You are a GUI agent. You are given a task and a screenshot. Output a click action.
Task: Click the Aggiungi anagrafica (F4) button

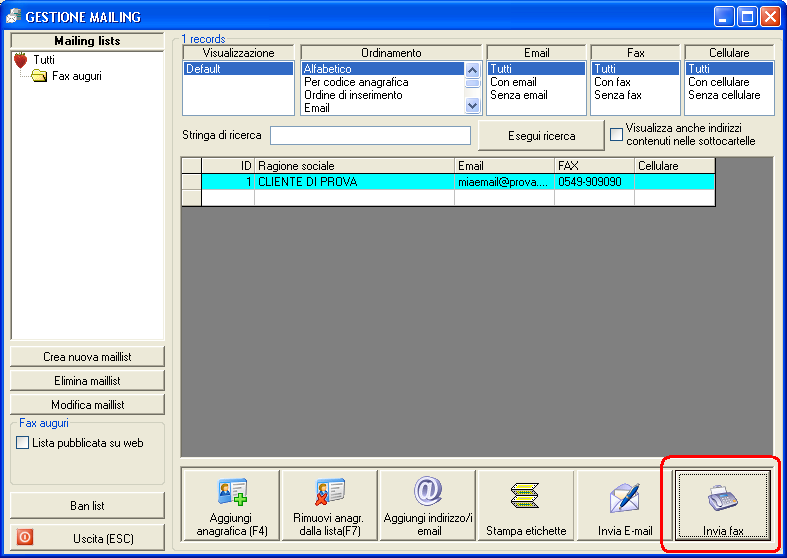[x=231, y=505]
